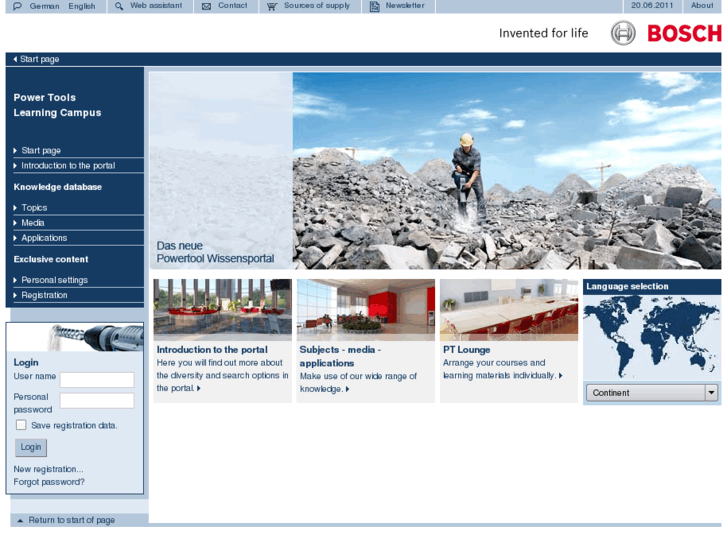The width and height of the screenshot is (727, 545).
Task: Click the arrow bullet next to Personal settings
Action: coord(15,280)
